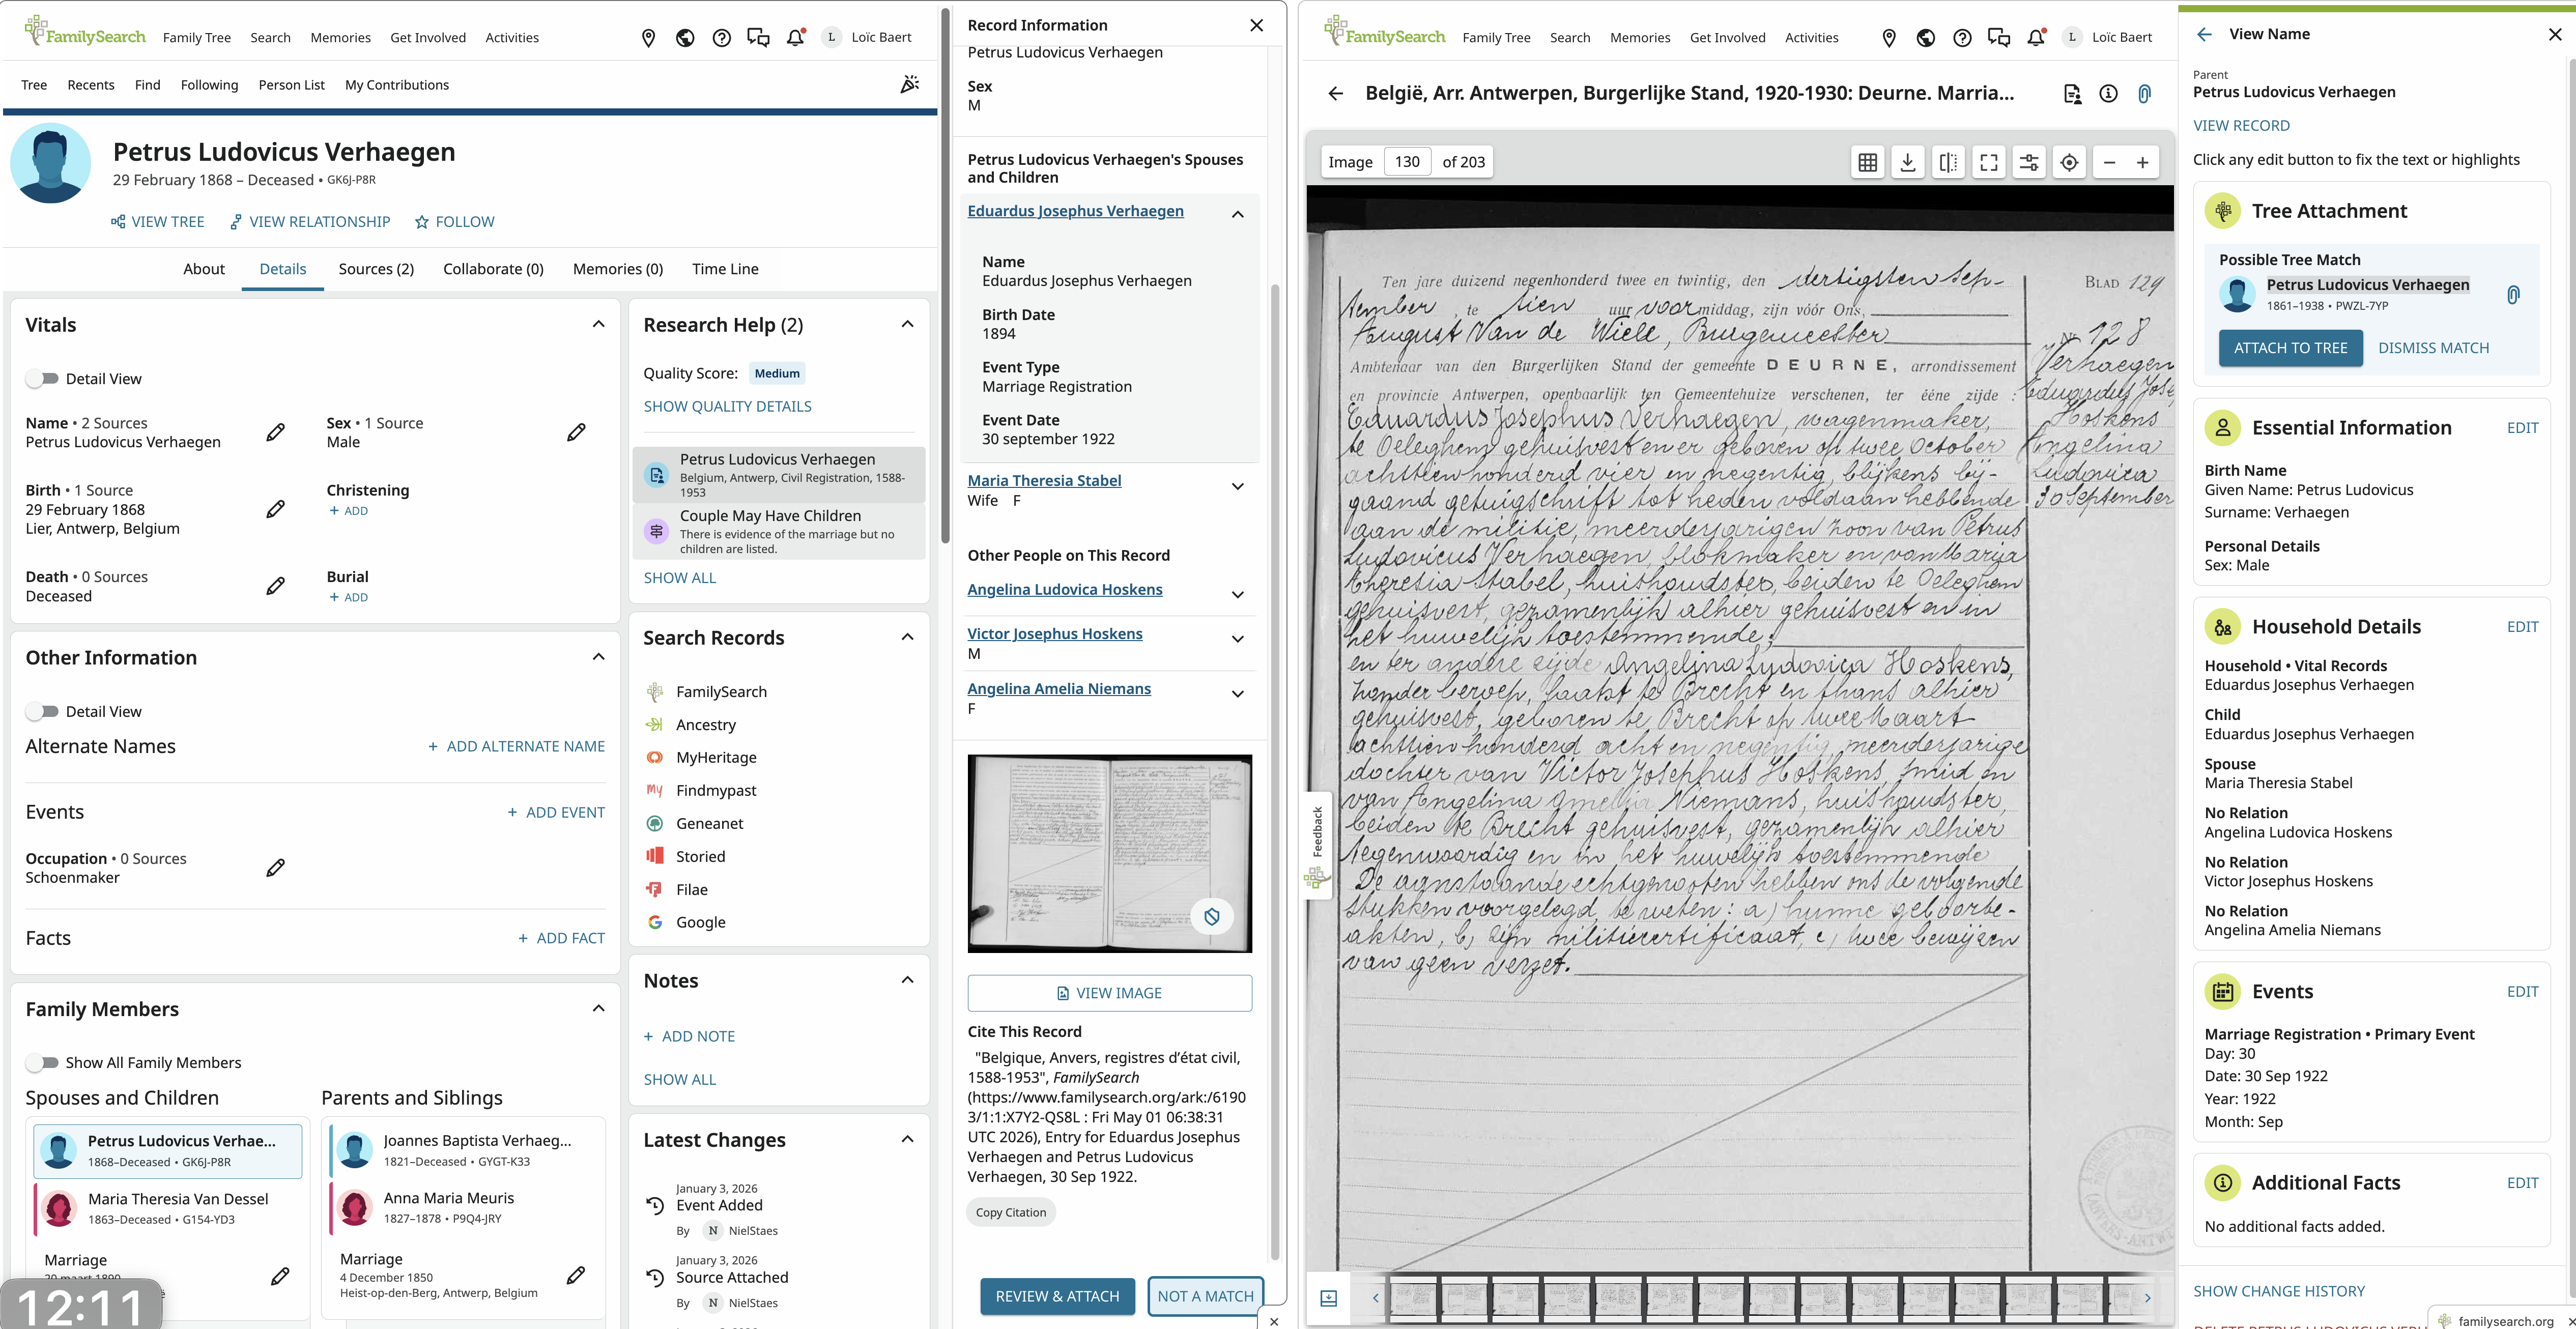Open the Time Line tab
Viewport: 2576px width, 1329px height.
725,269
